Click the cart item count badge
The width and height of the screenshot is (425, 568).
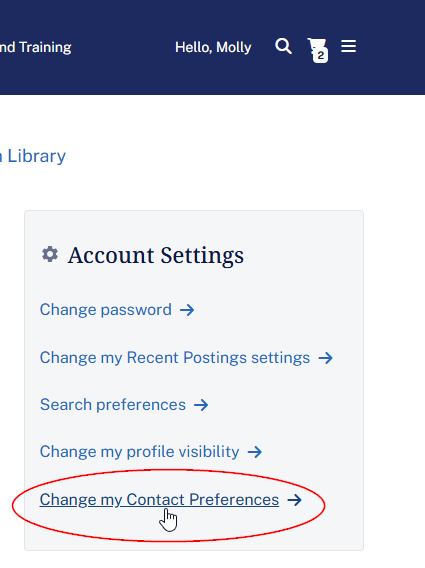point(321,55)
